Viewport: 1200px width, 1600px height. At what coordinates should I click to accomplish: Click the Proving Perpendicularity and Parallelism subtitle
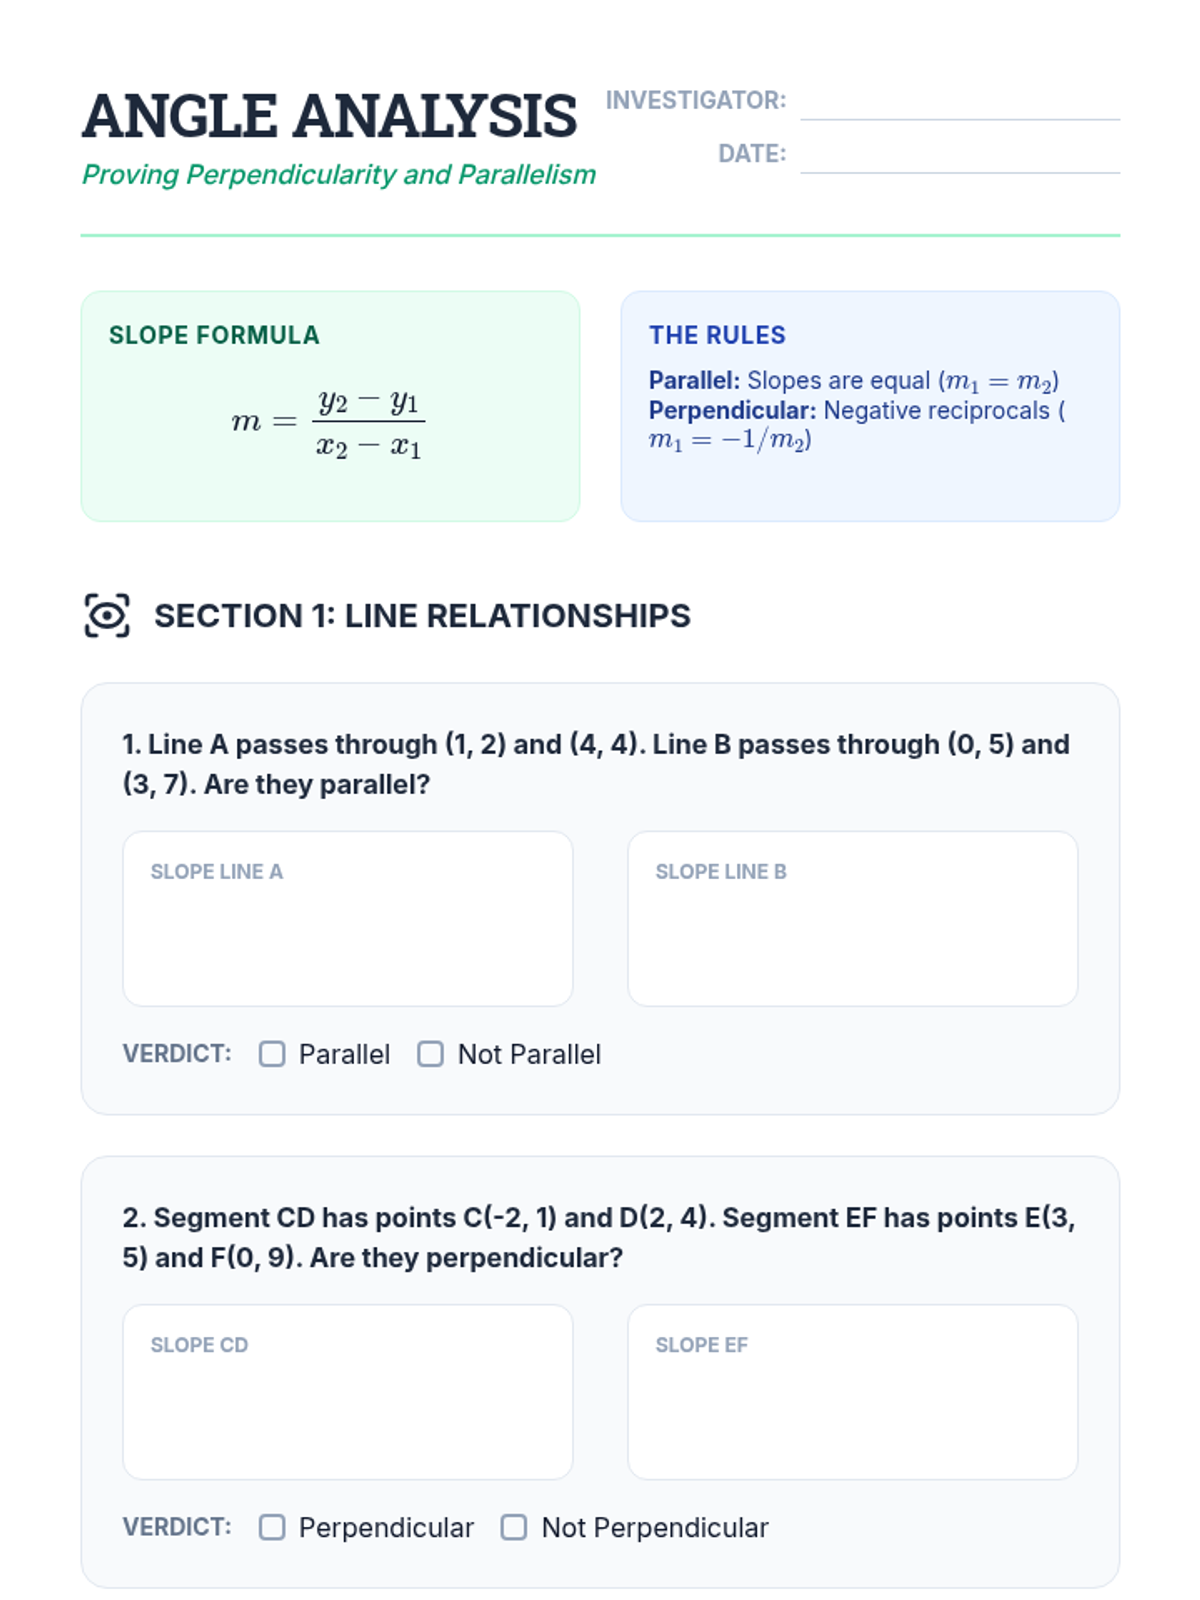coord(338,175)
